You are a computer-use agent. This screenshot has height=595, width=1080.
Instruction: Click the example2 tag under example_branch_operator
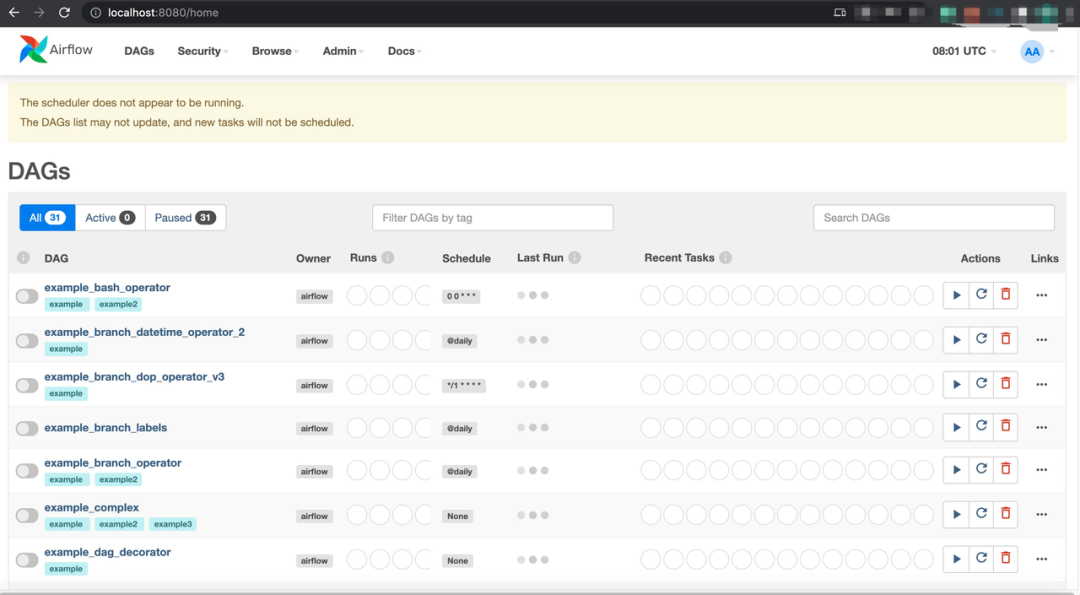118,479
